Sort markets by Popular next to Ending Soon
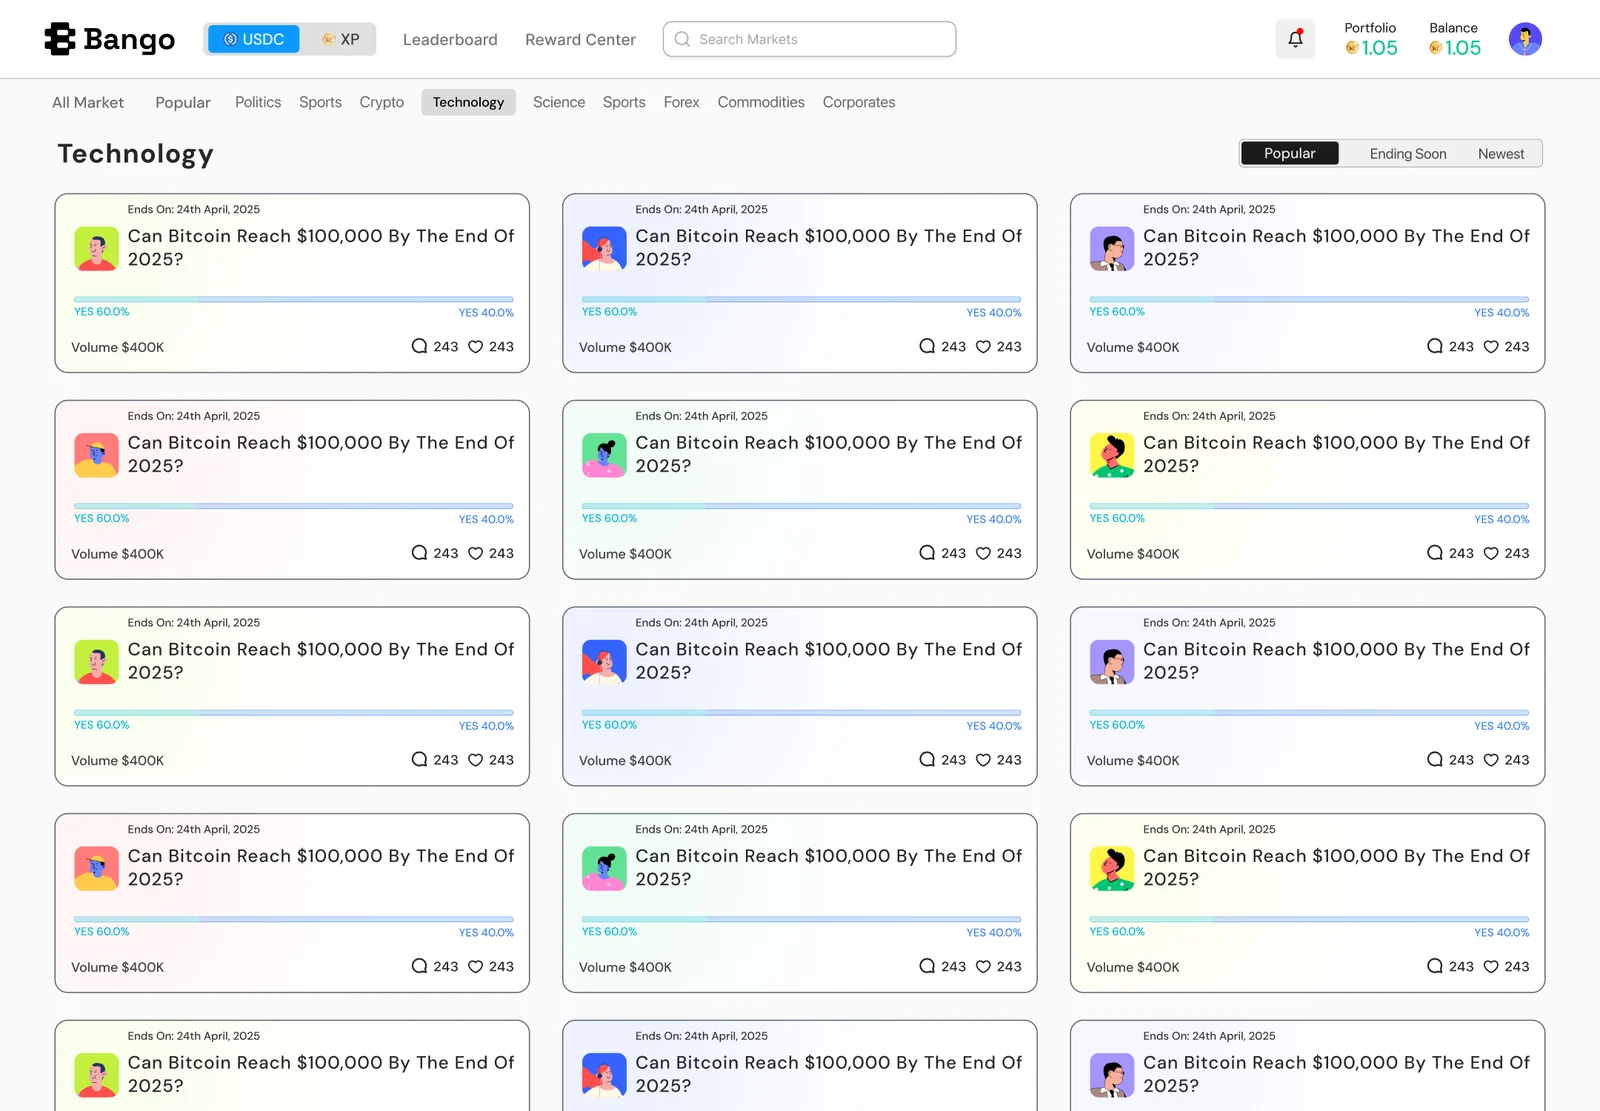Image resolution: width=1600 pixels, height=1111 pixels. [1290, 153]
